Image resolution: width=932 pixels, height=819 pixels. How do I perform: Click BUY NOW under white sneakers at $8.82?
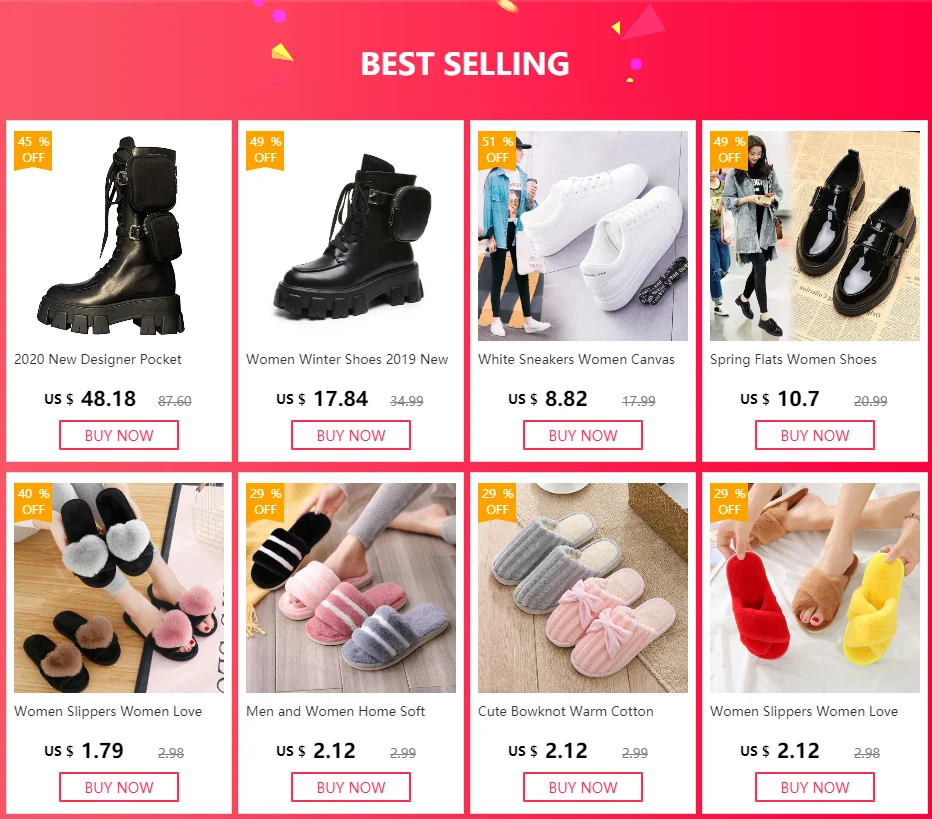tap(582, 435)
